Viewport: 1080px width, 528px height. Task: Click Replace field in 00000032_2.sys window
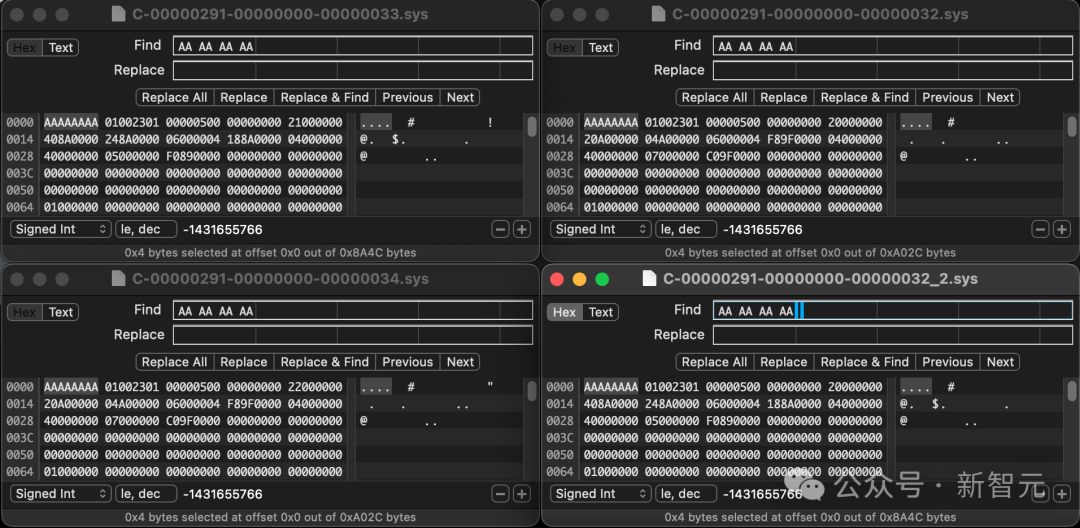point(893,335)
